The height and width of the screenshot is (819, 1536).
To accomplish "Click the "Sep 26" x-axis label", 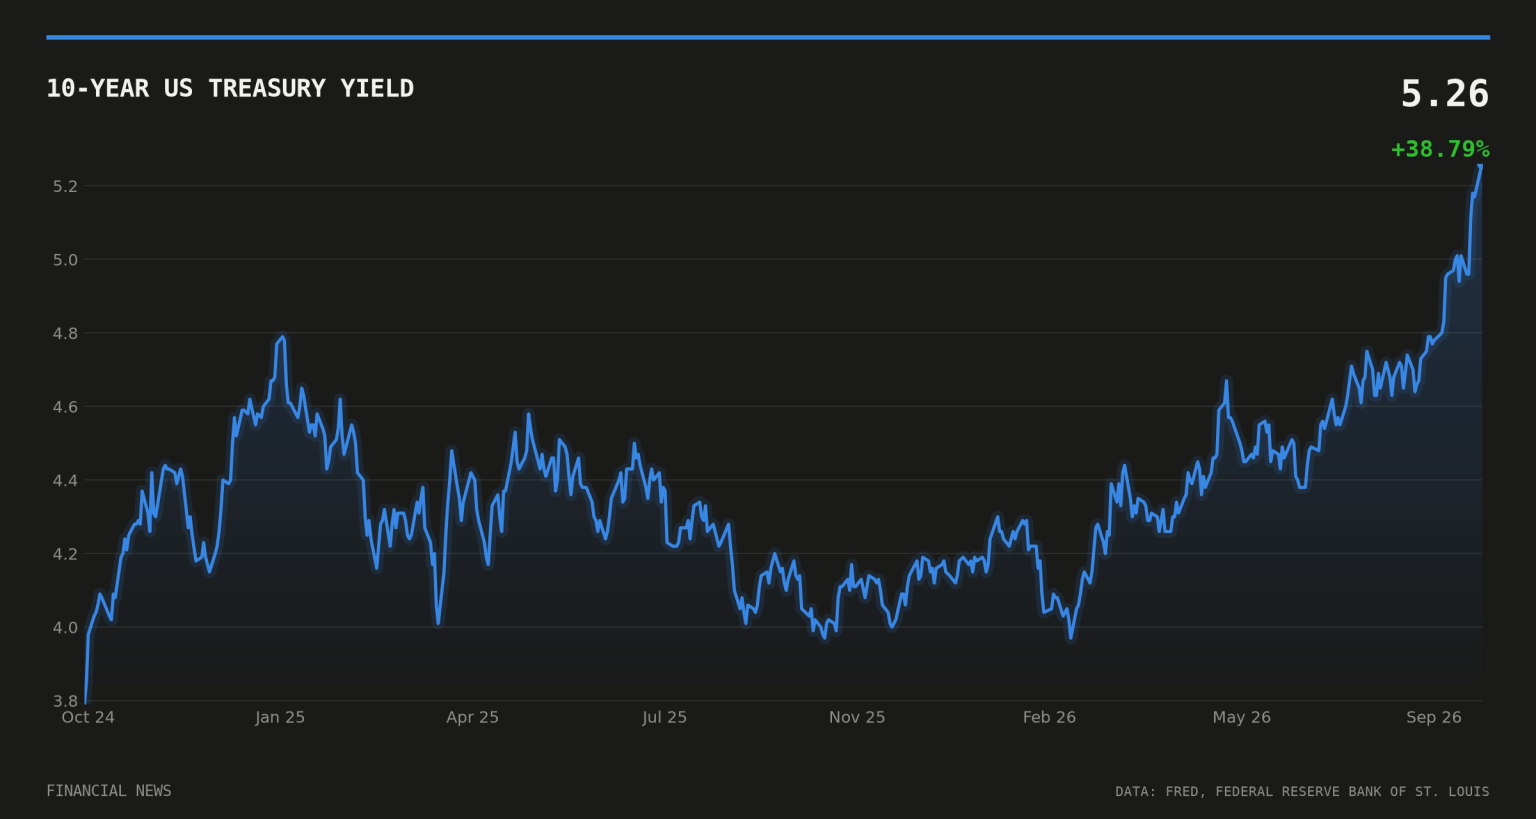I will click(1434, 717).
